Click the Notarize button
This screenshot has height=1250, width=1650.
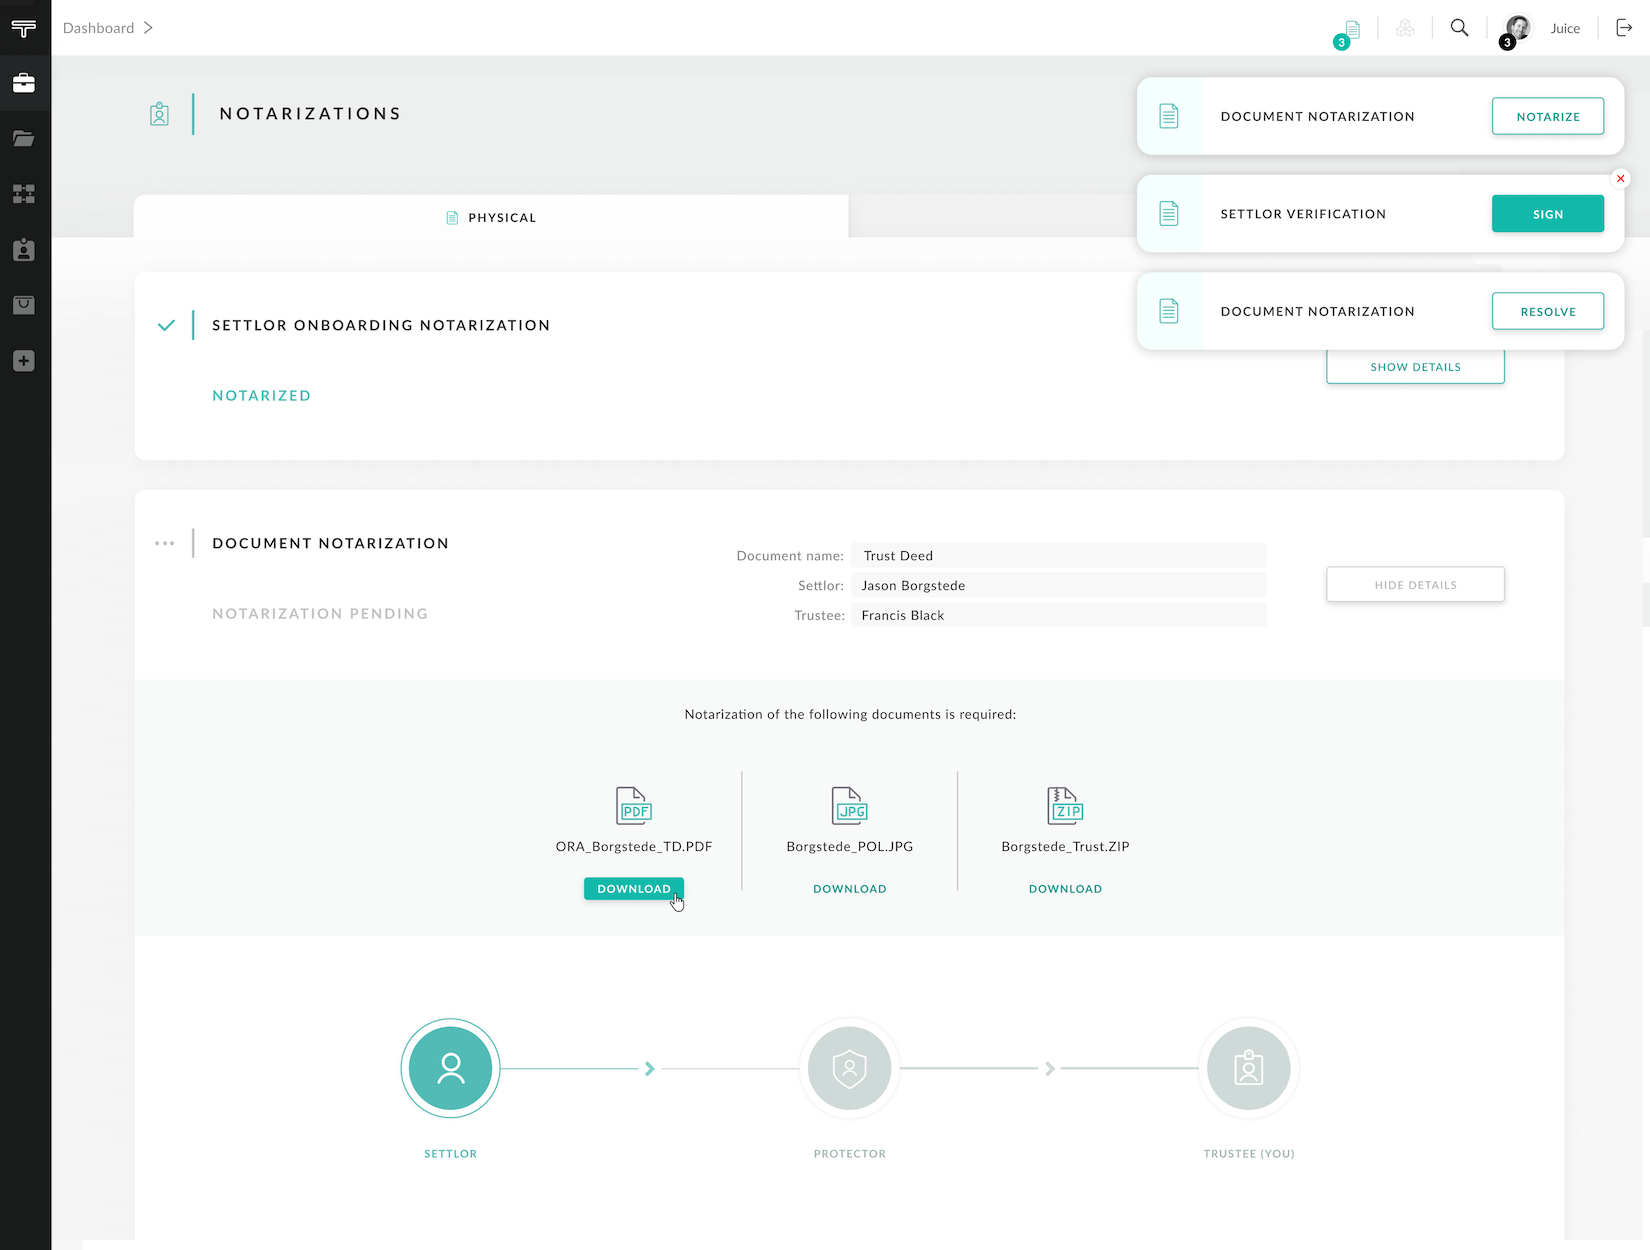[x=1547, y=116]
